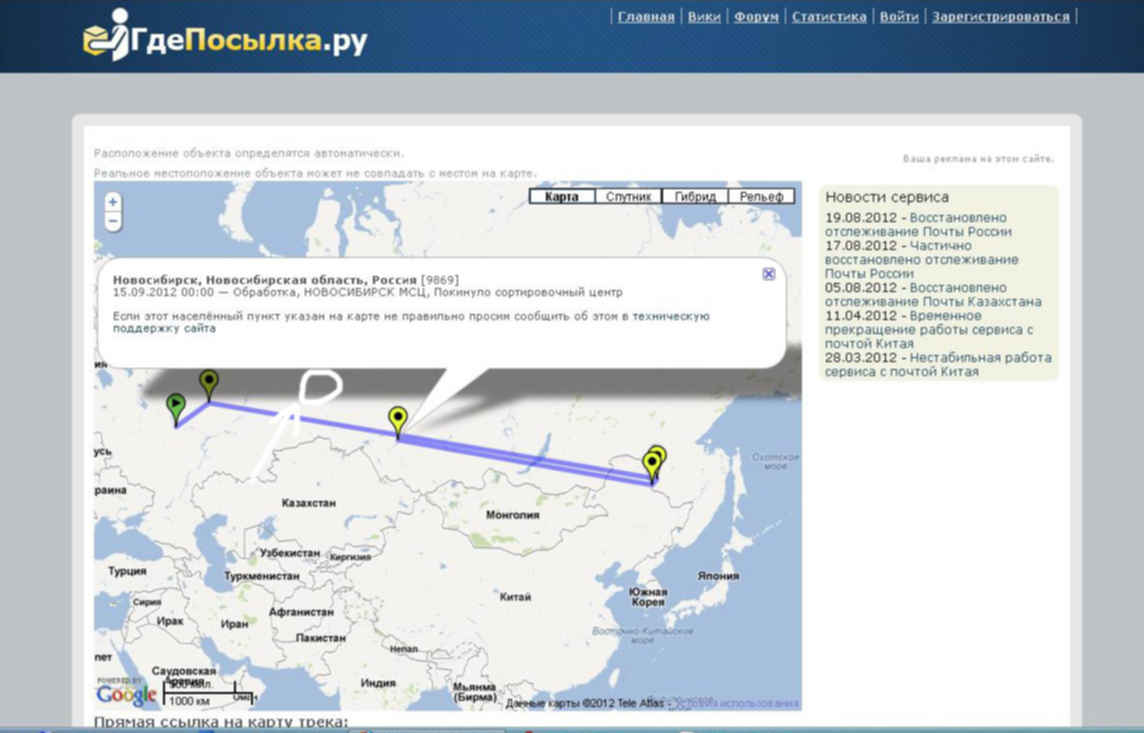Screen dimensions: 1144x733
Task: Click the ГдеПосылка.ру site logo
Action: point(225,37)
